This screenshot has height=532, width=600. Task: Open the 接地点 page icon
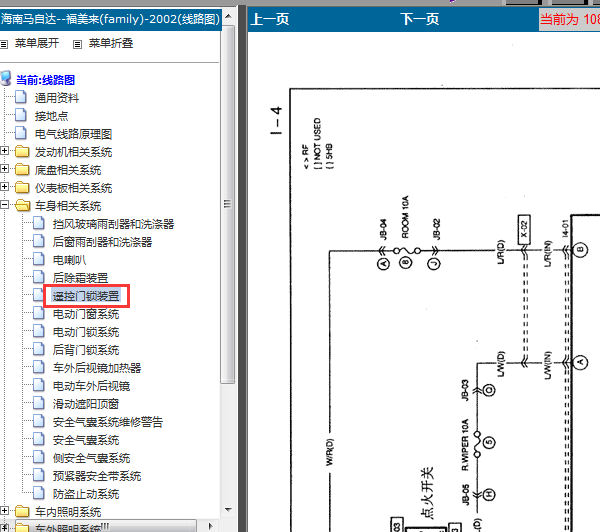coord(21,115)
